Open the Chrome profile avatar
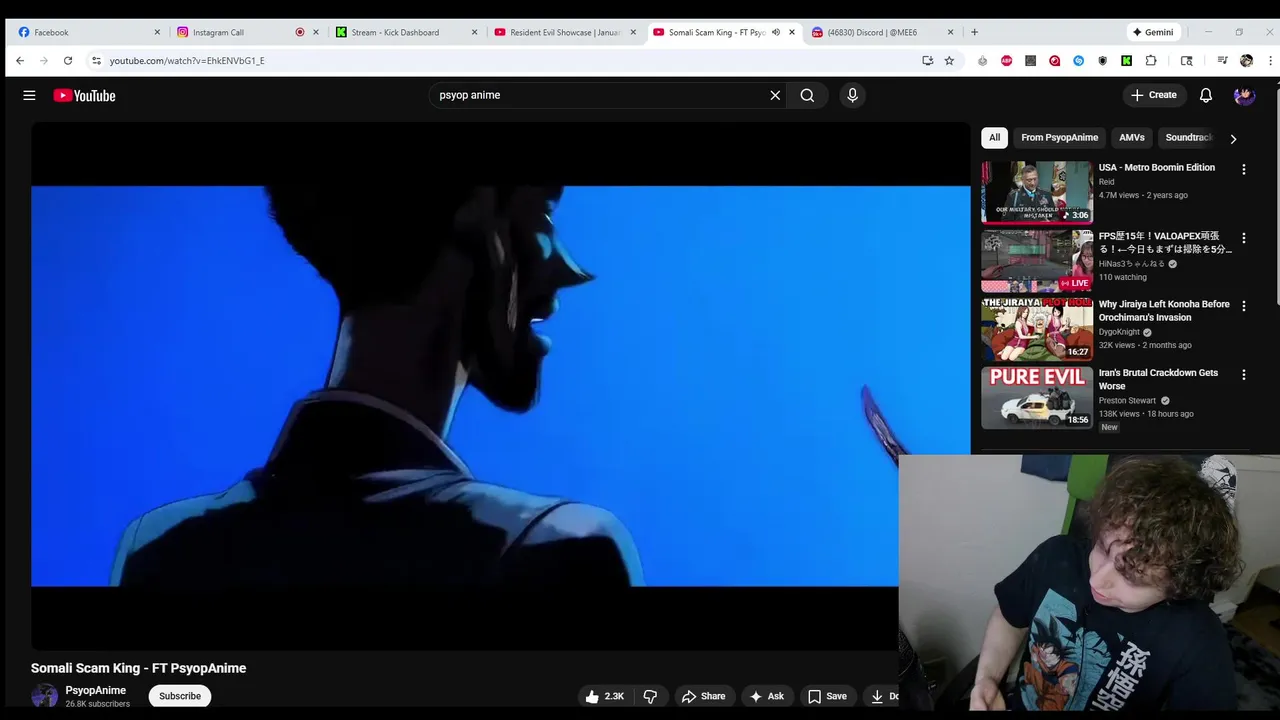Screen dimensions: 1280x720 click(1246, 60)
